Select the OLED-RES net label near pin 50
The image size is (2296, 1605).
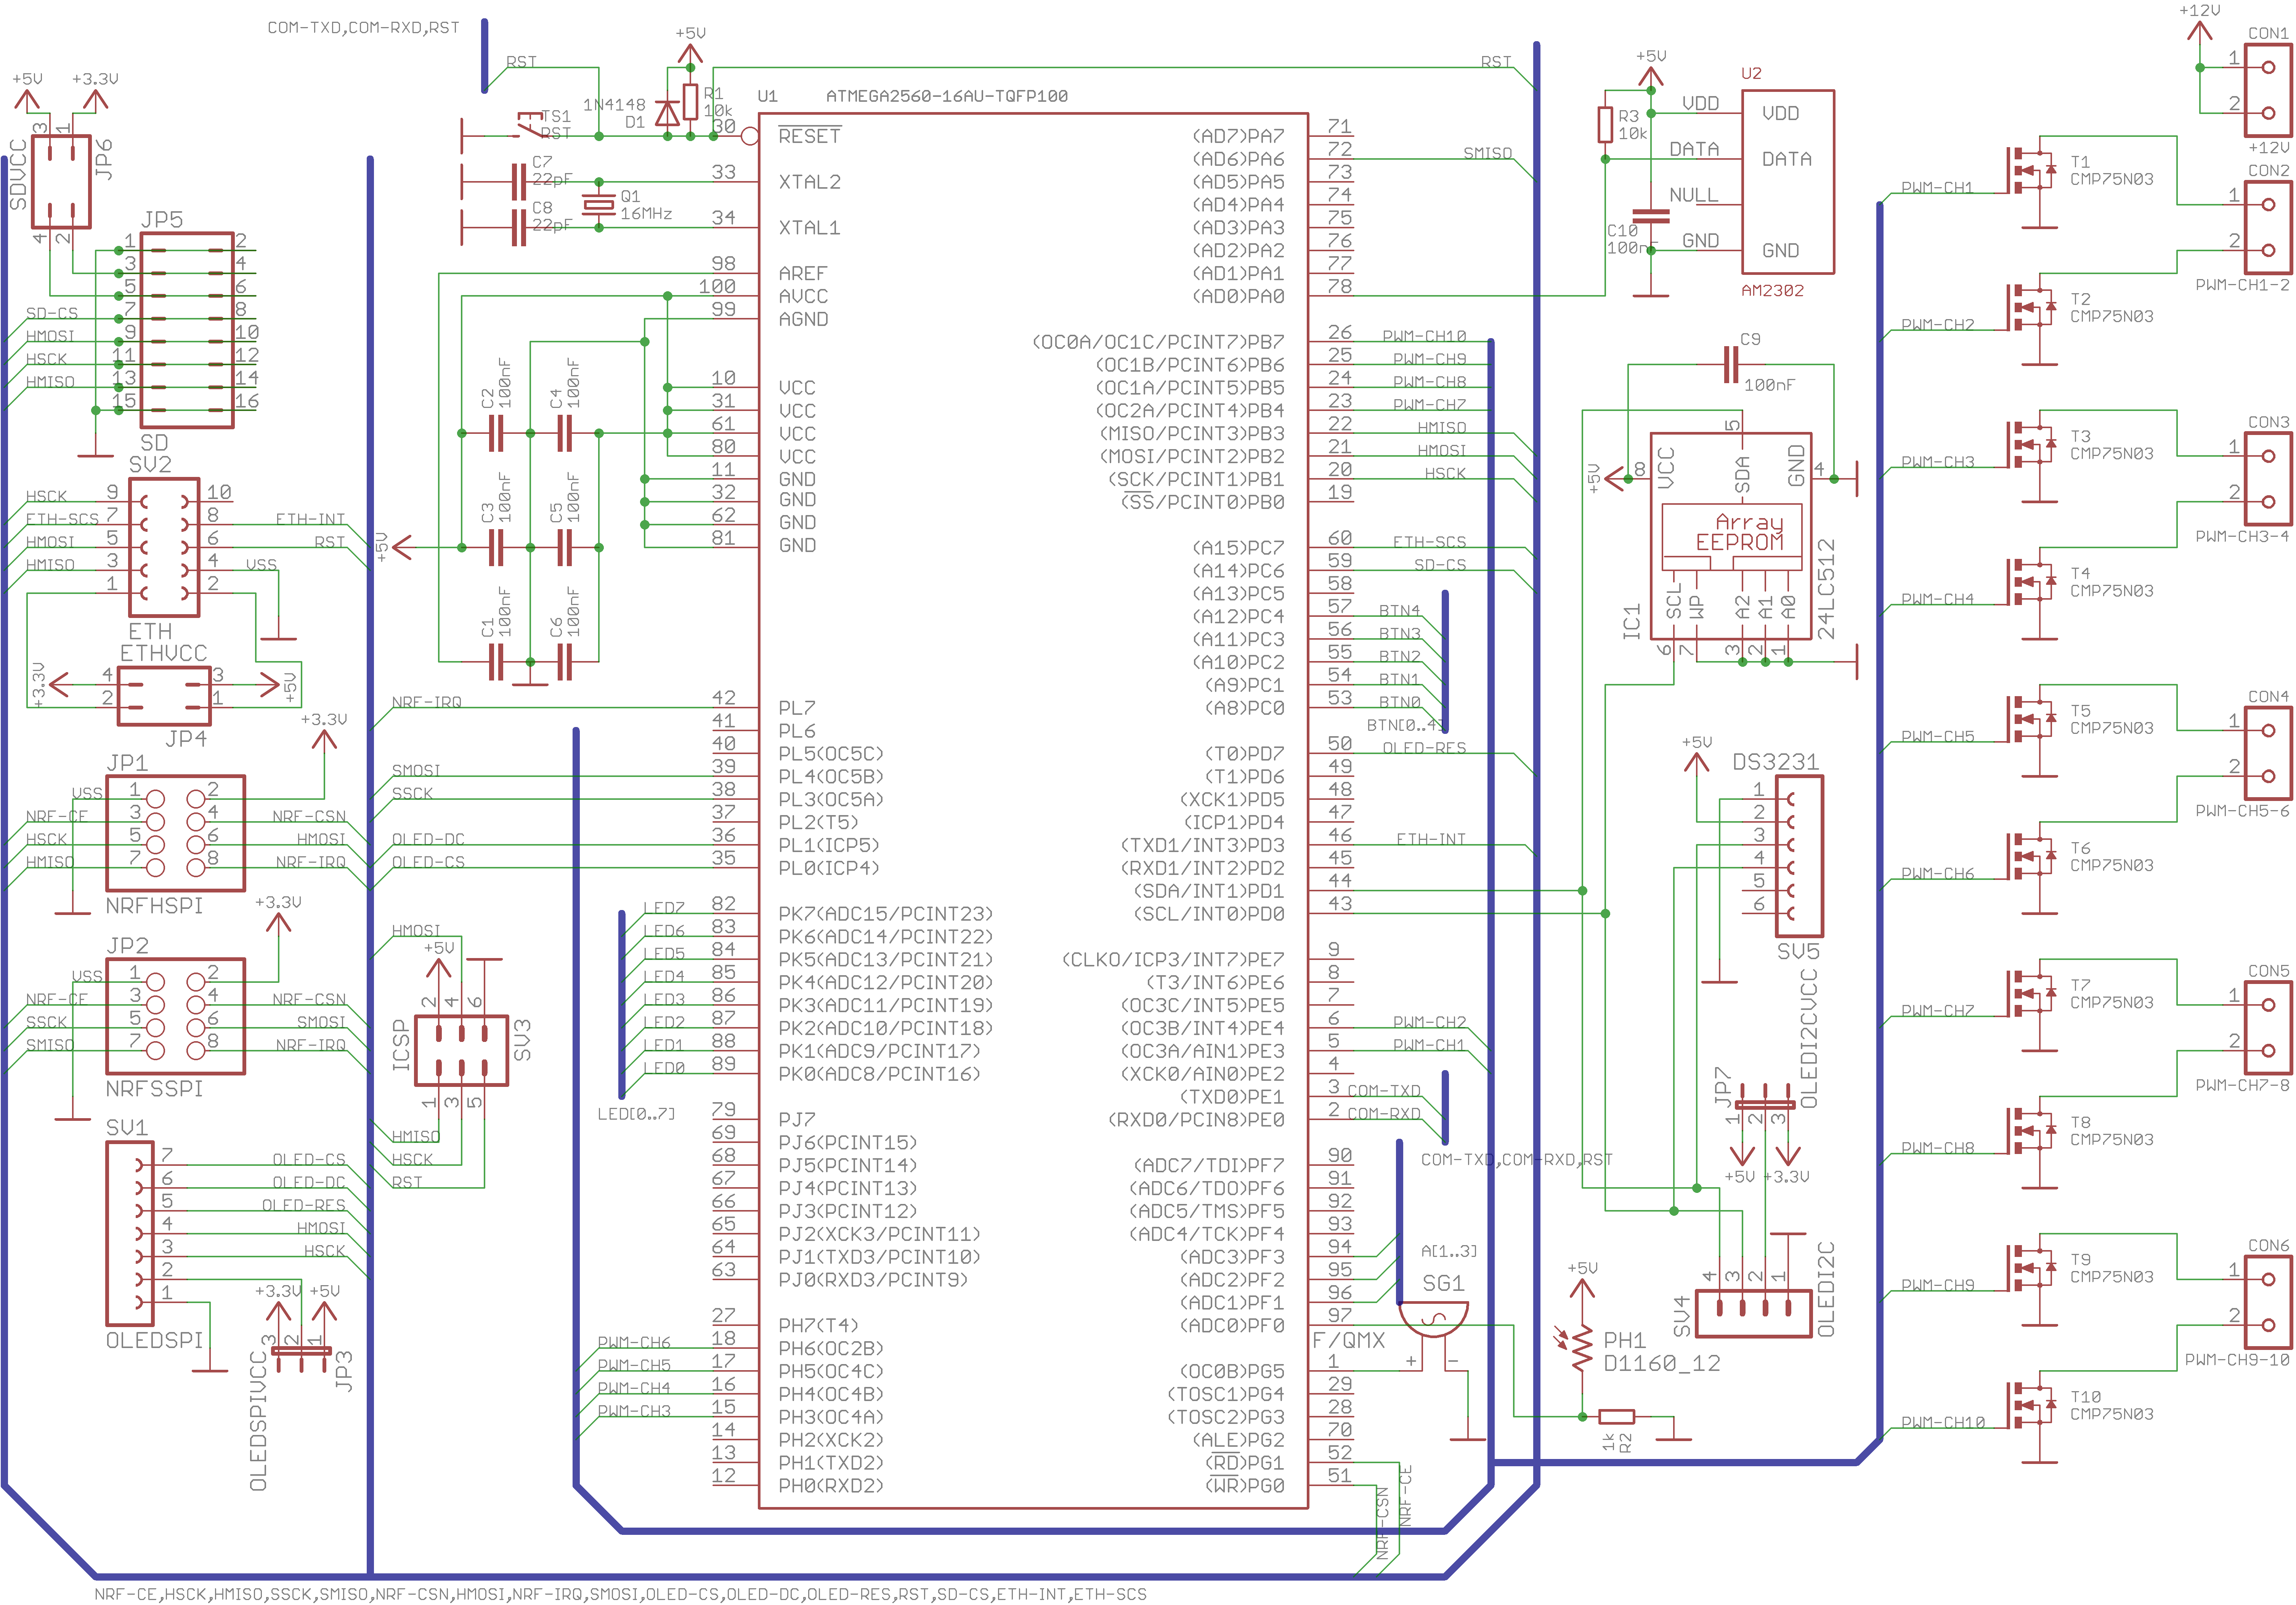(1424, 748)
